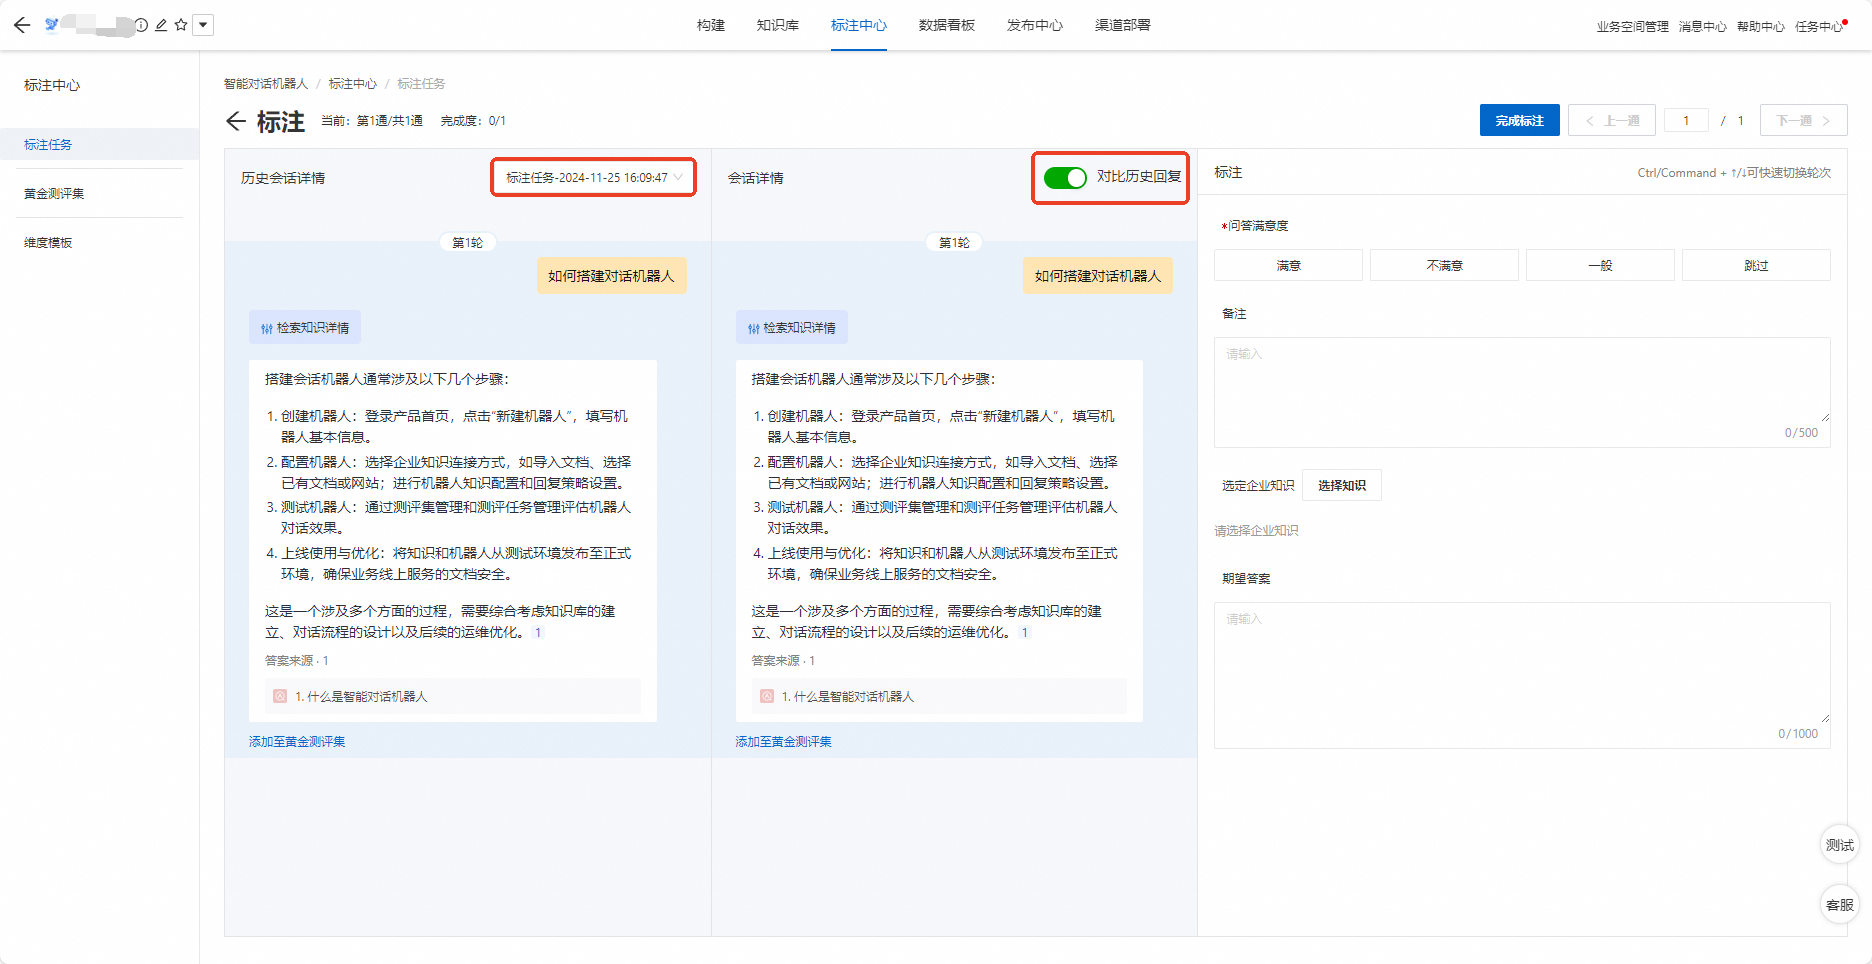Click the 标注中心 sidebar heading
Image resolution: width=1872 pixels, height=964 pixels.
click(52, 85)
